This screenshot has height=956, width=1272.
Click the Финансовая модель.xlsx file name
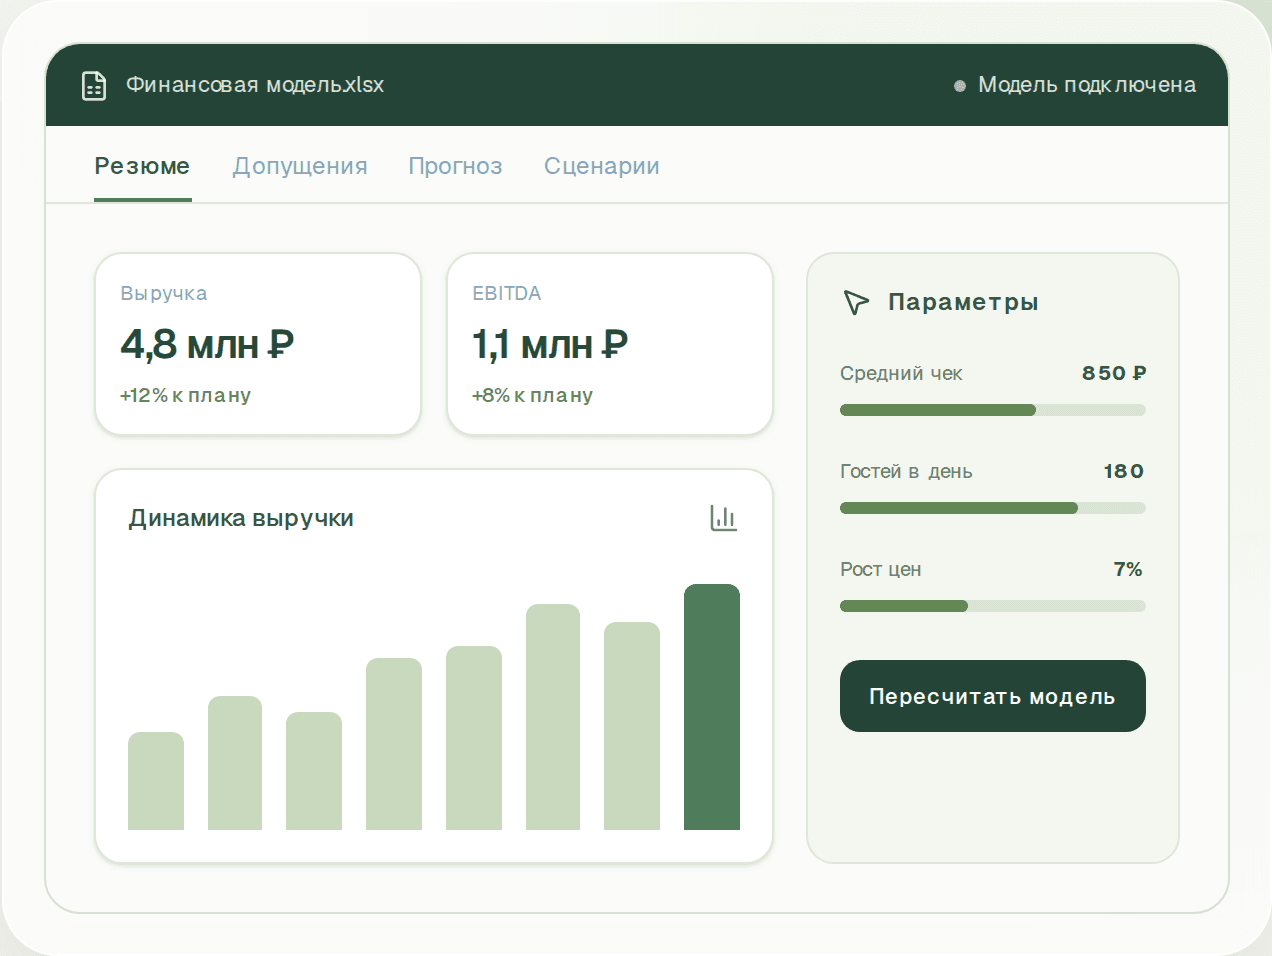[255, 85]
